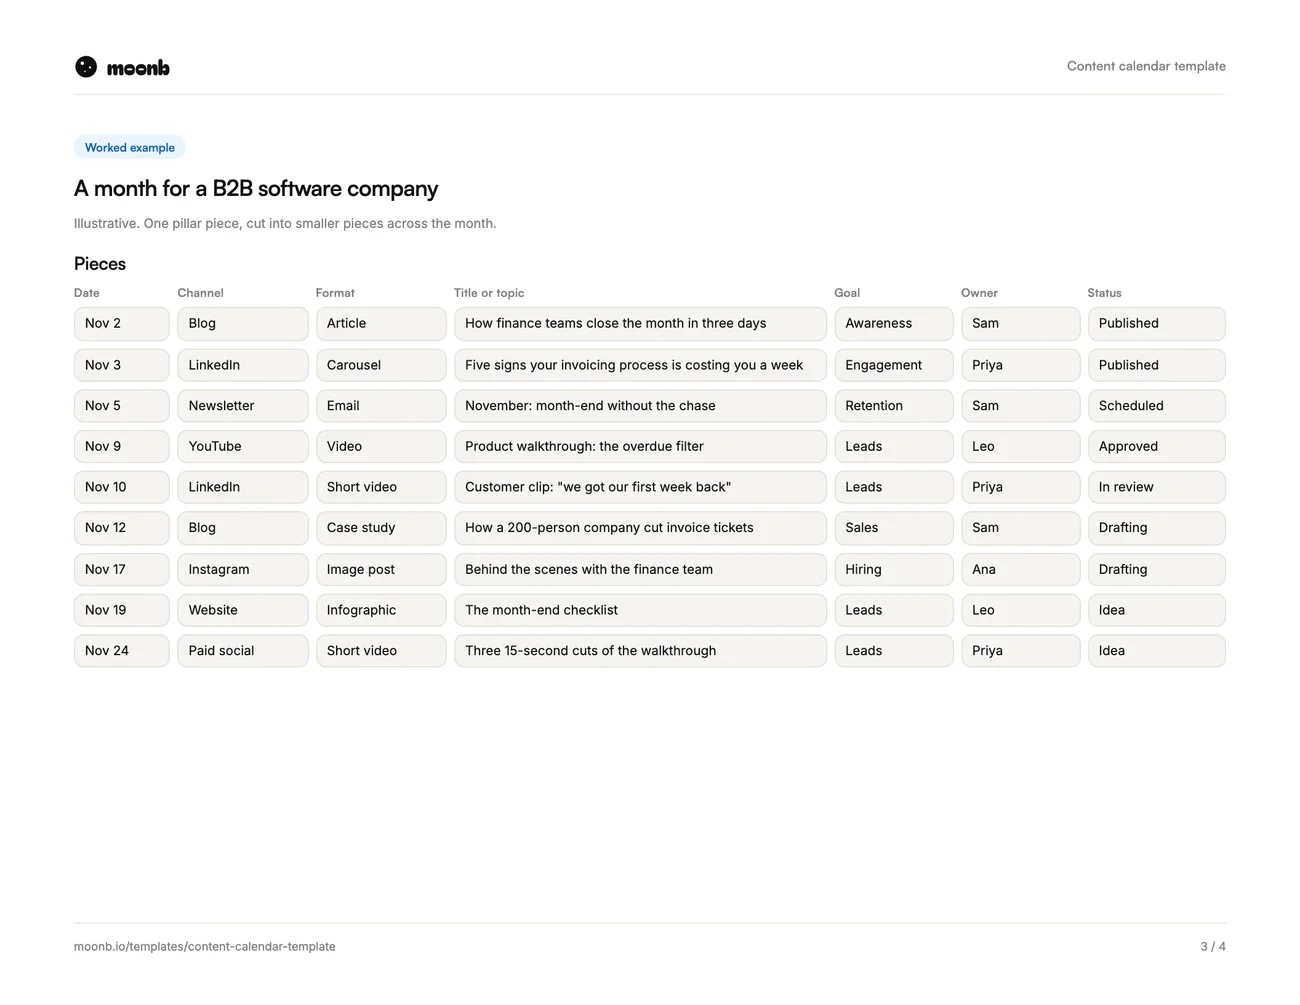Click the Approved status cell

point(1157,446)
